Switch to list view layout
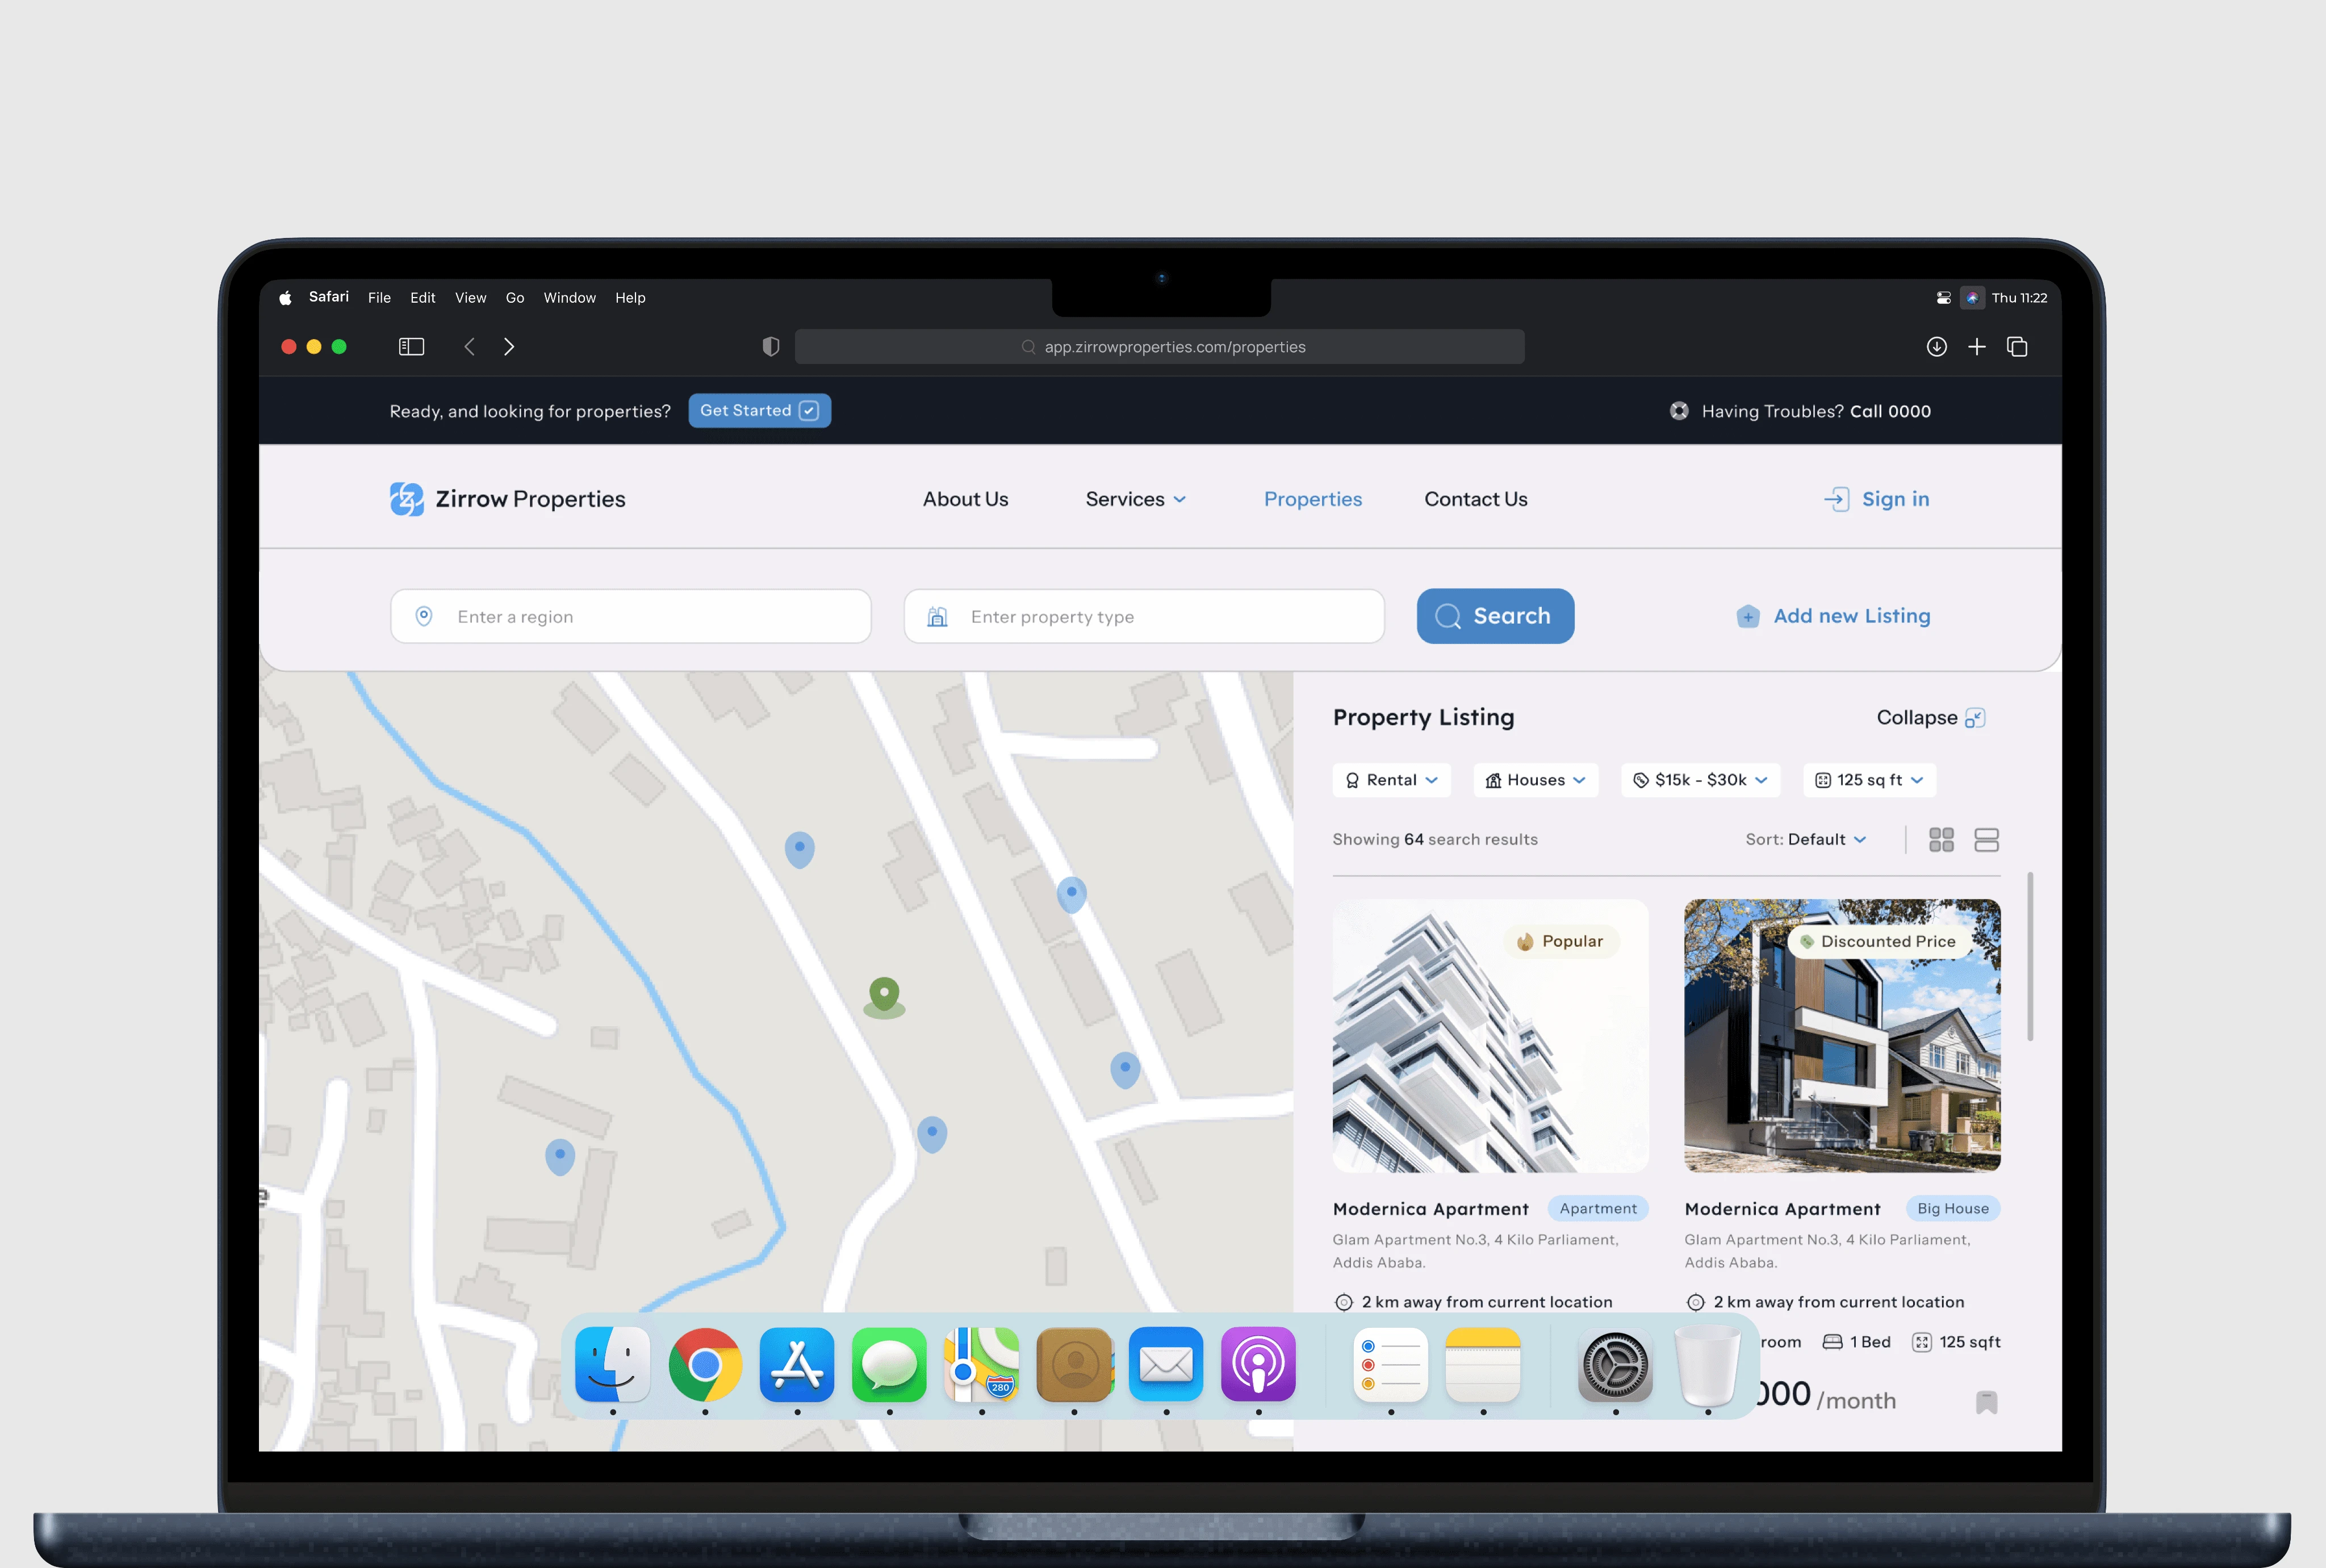Viewport: 2326px width, 1568px height. [x=1986, y=840]
